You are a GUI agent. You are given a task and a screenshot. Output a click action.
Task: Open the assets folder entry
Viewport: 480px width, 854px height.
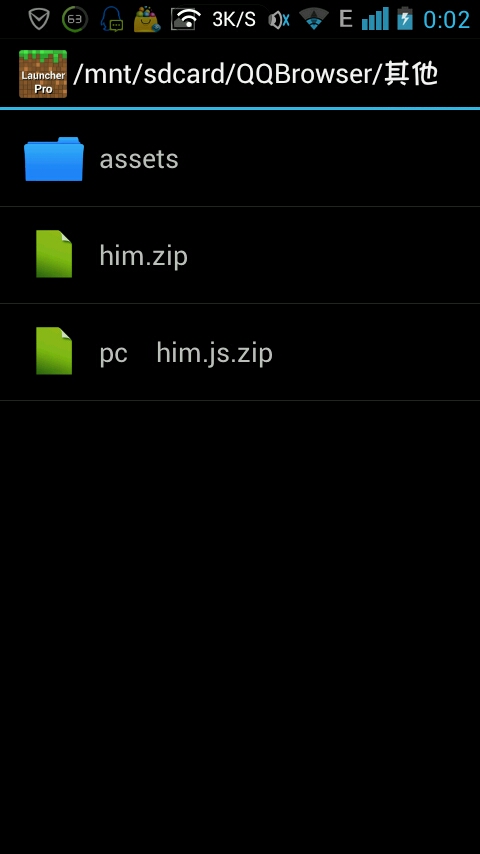click(x=240, y=158)
